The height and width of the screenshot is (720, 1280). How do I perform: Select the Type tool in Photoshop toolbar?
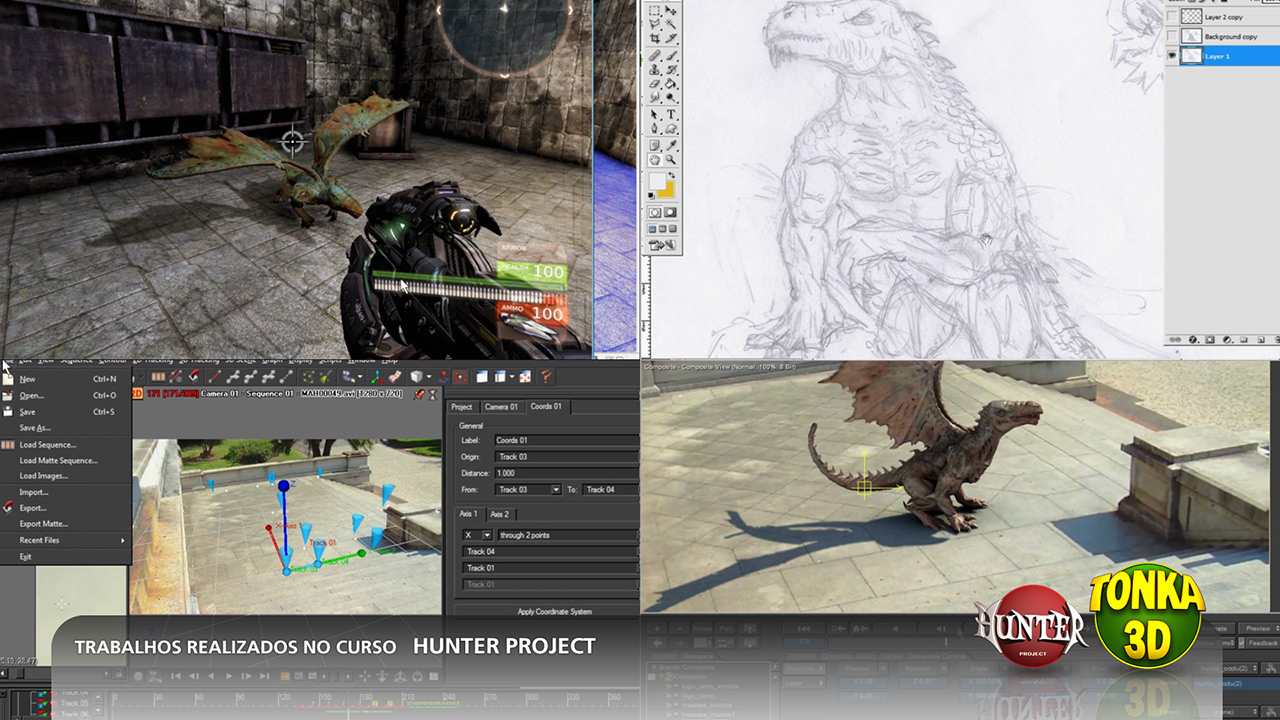[x=671, y=114]
